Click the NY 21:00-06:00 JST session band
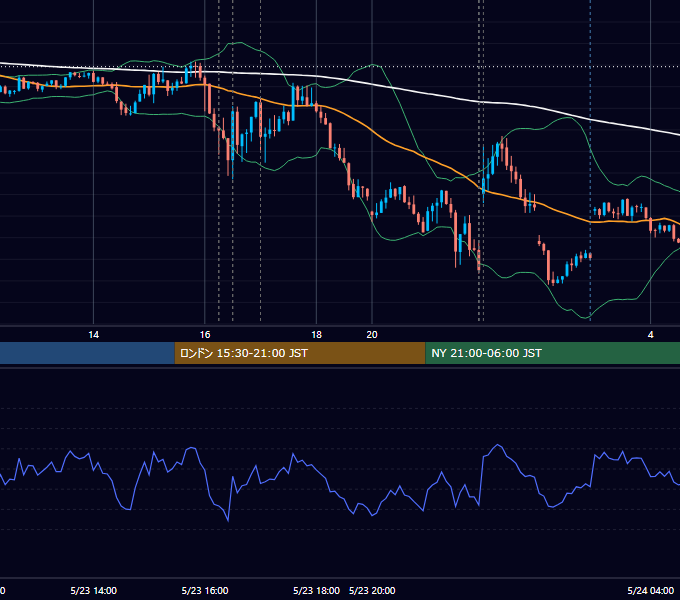Image resolution: width=680 pixels, height=600 pixels. click(552, 353)
